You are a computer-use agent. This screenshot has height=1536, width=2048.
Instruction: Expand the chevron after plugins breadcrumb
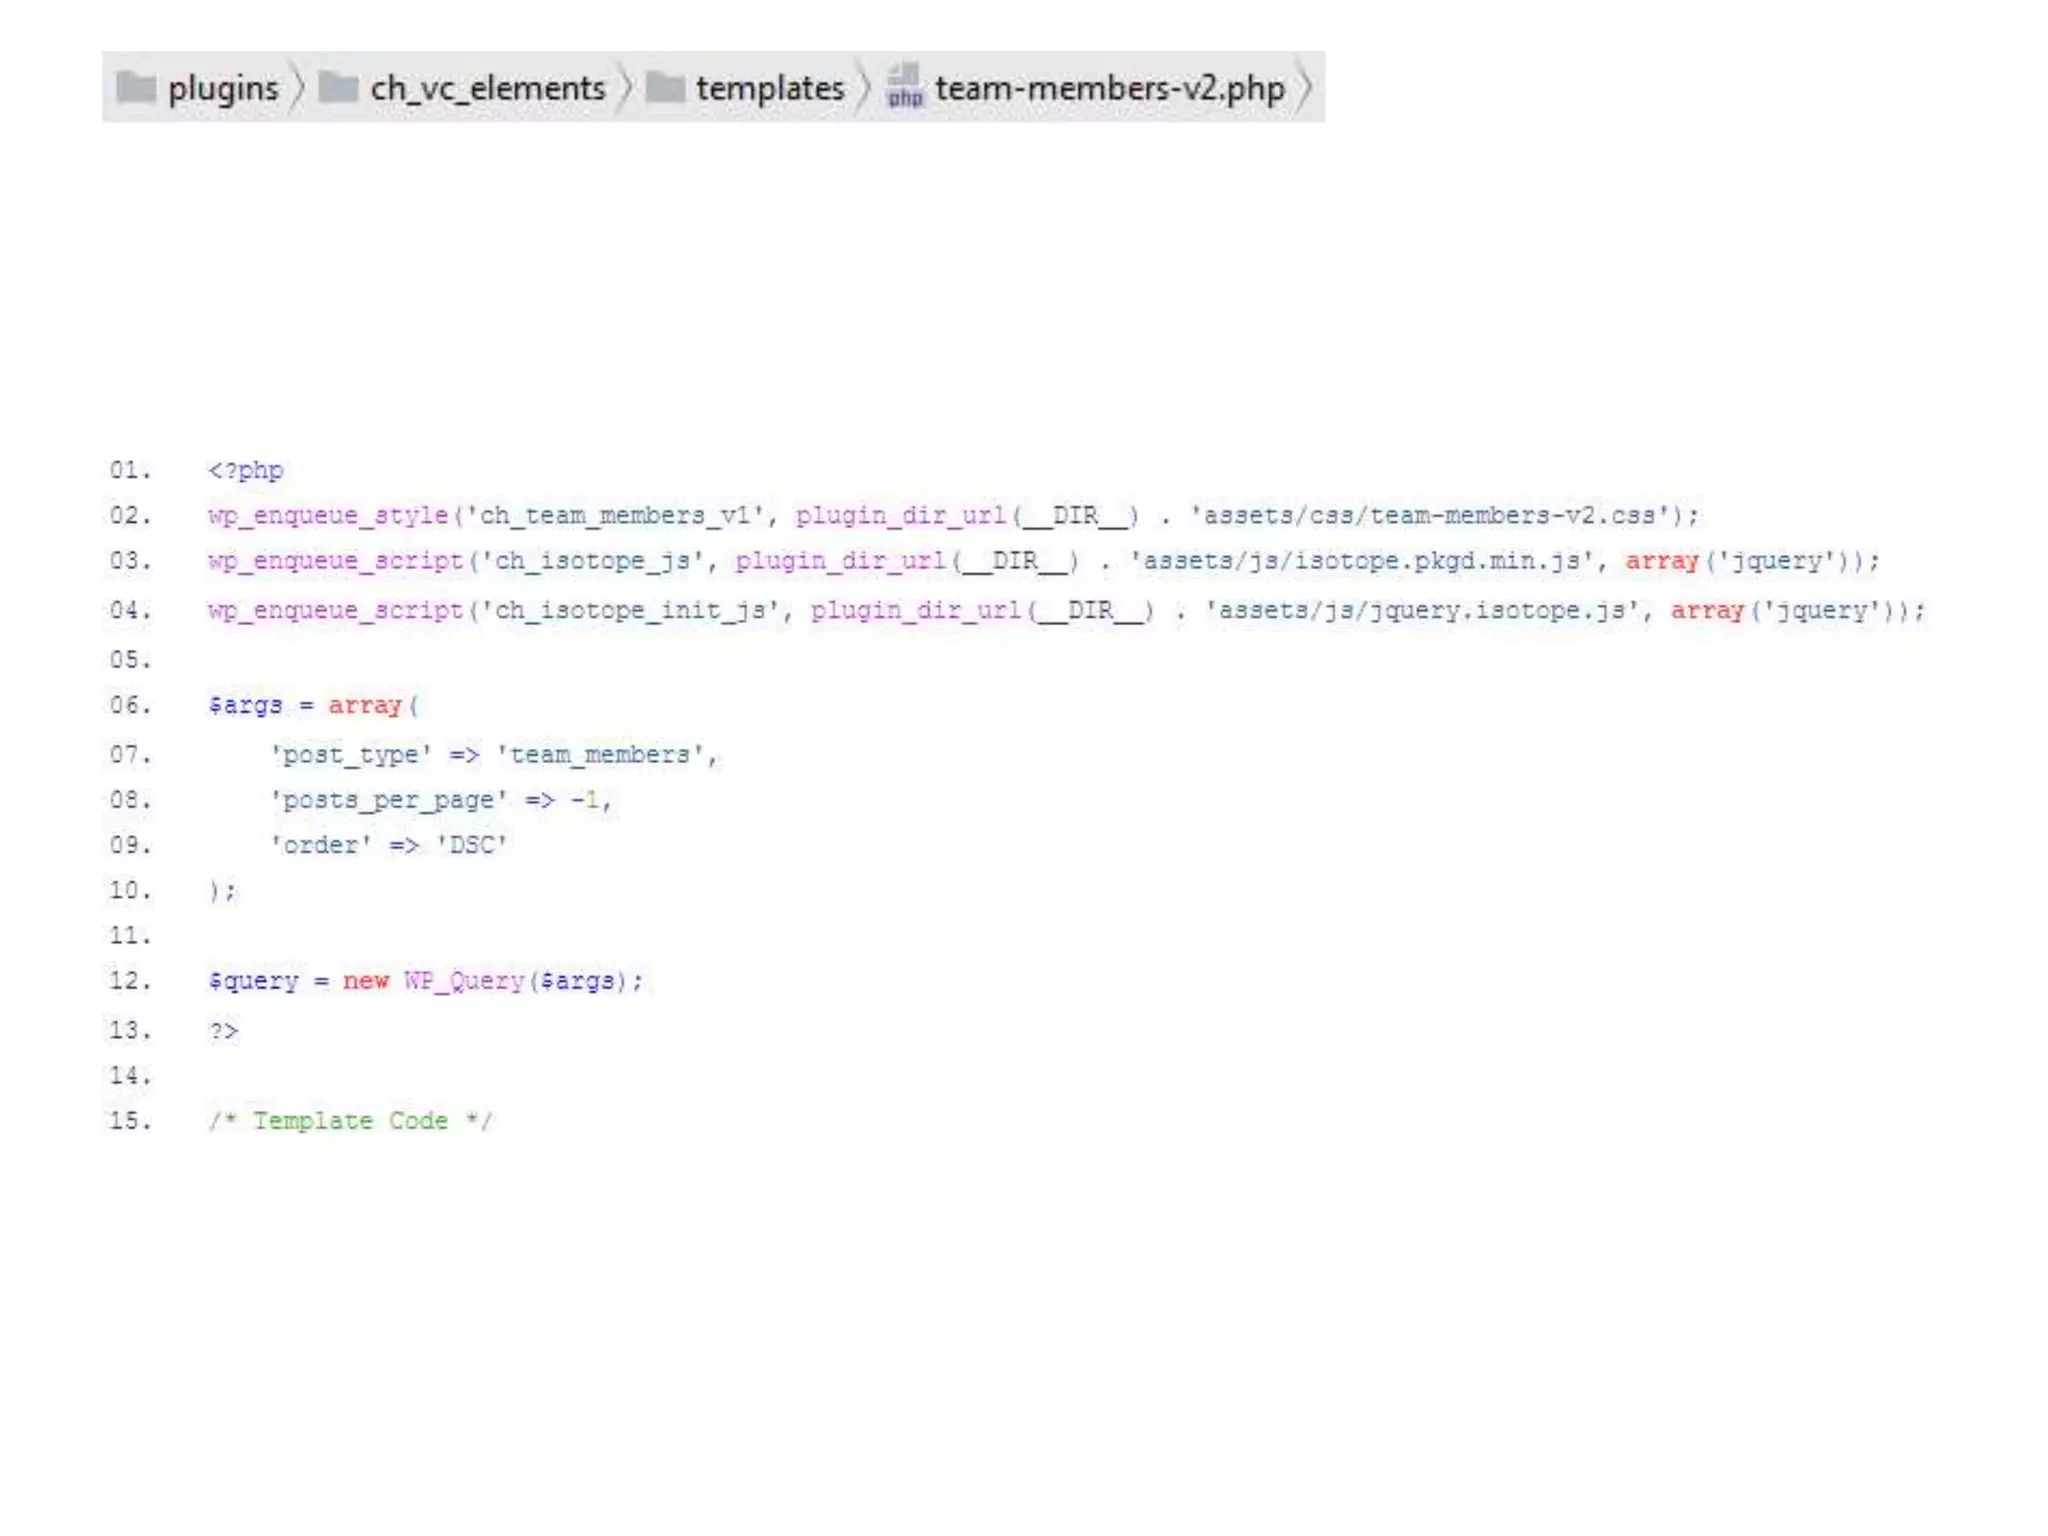297,88
